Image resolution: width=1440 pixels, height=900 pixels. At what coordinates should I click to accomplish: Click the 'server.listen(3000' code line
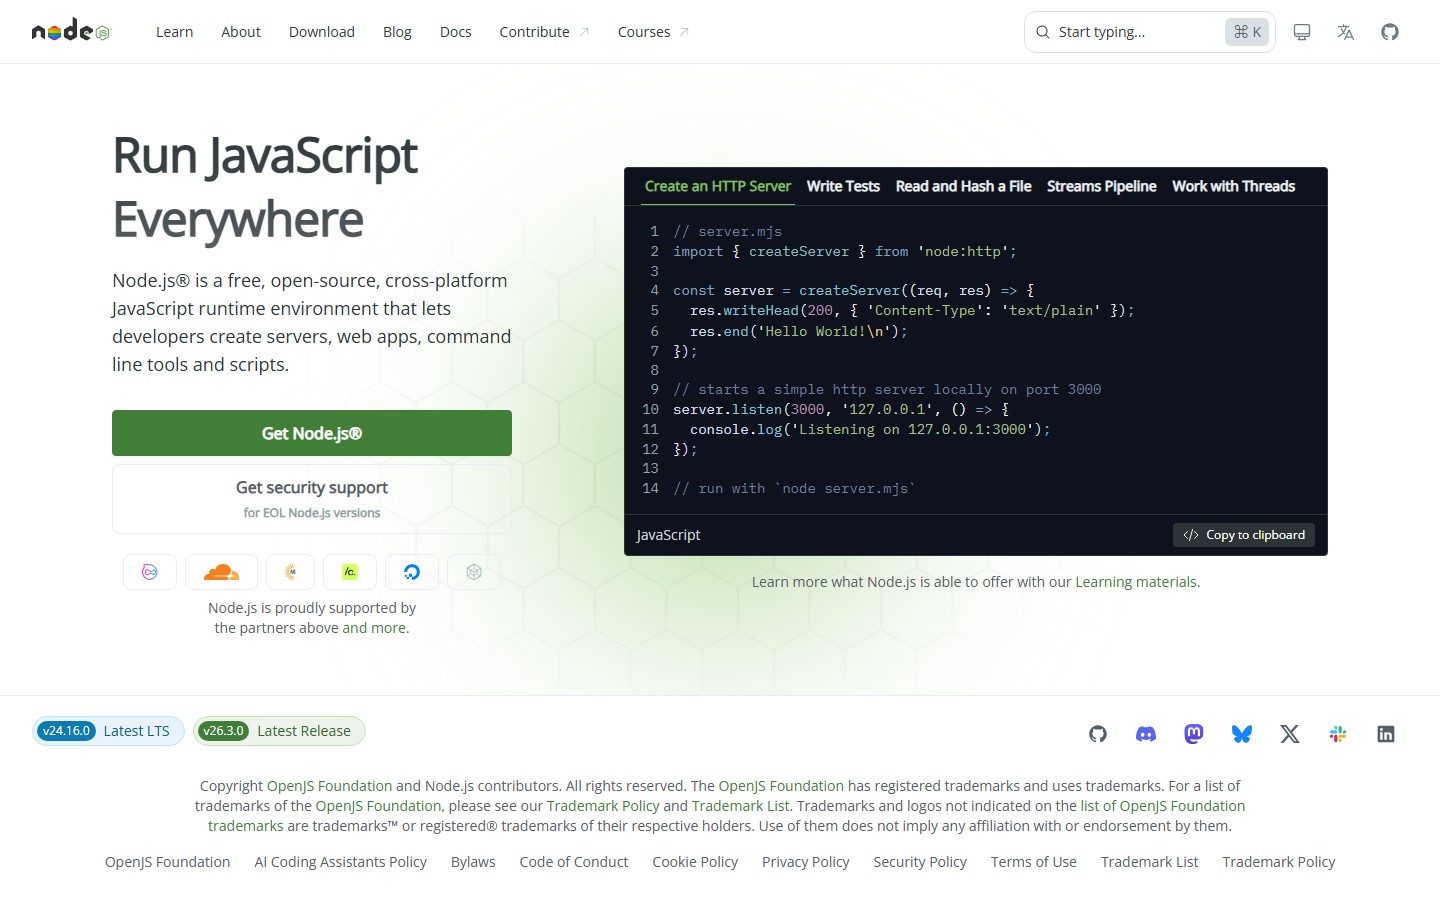tap(841, 409)
